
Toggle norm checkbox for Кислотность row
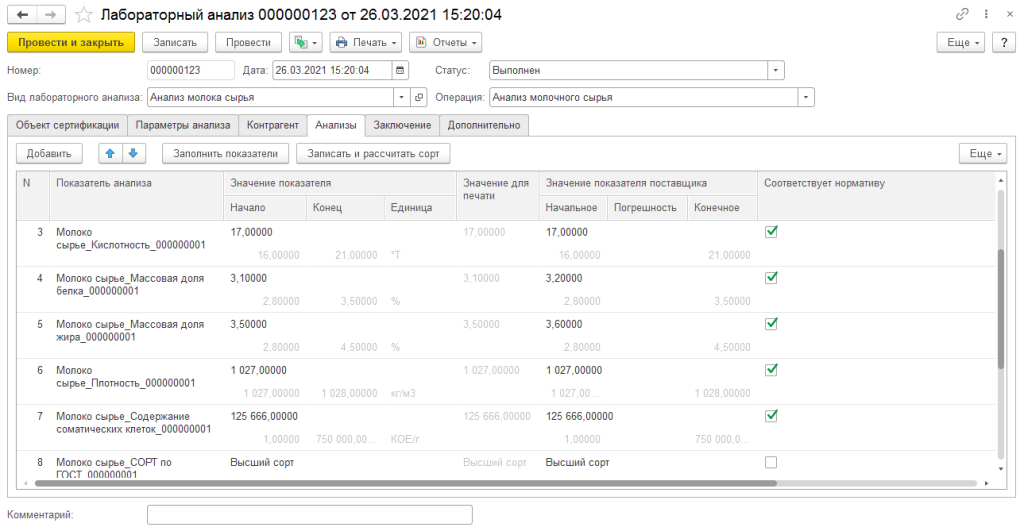(771, 232)
